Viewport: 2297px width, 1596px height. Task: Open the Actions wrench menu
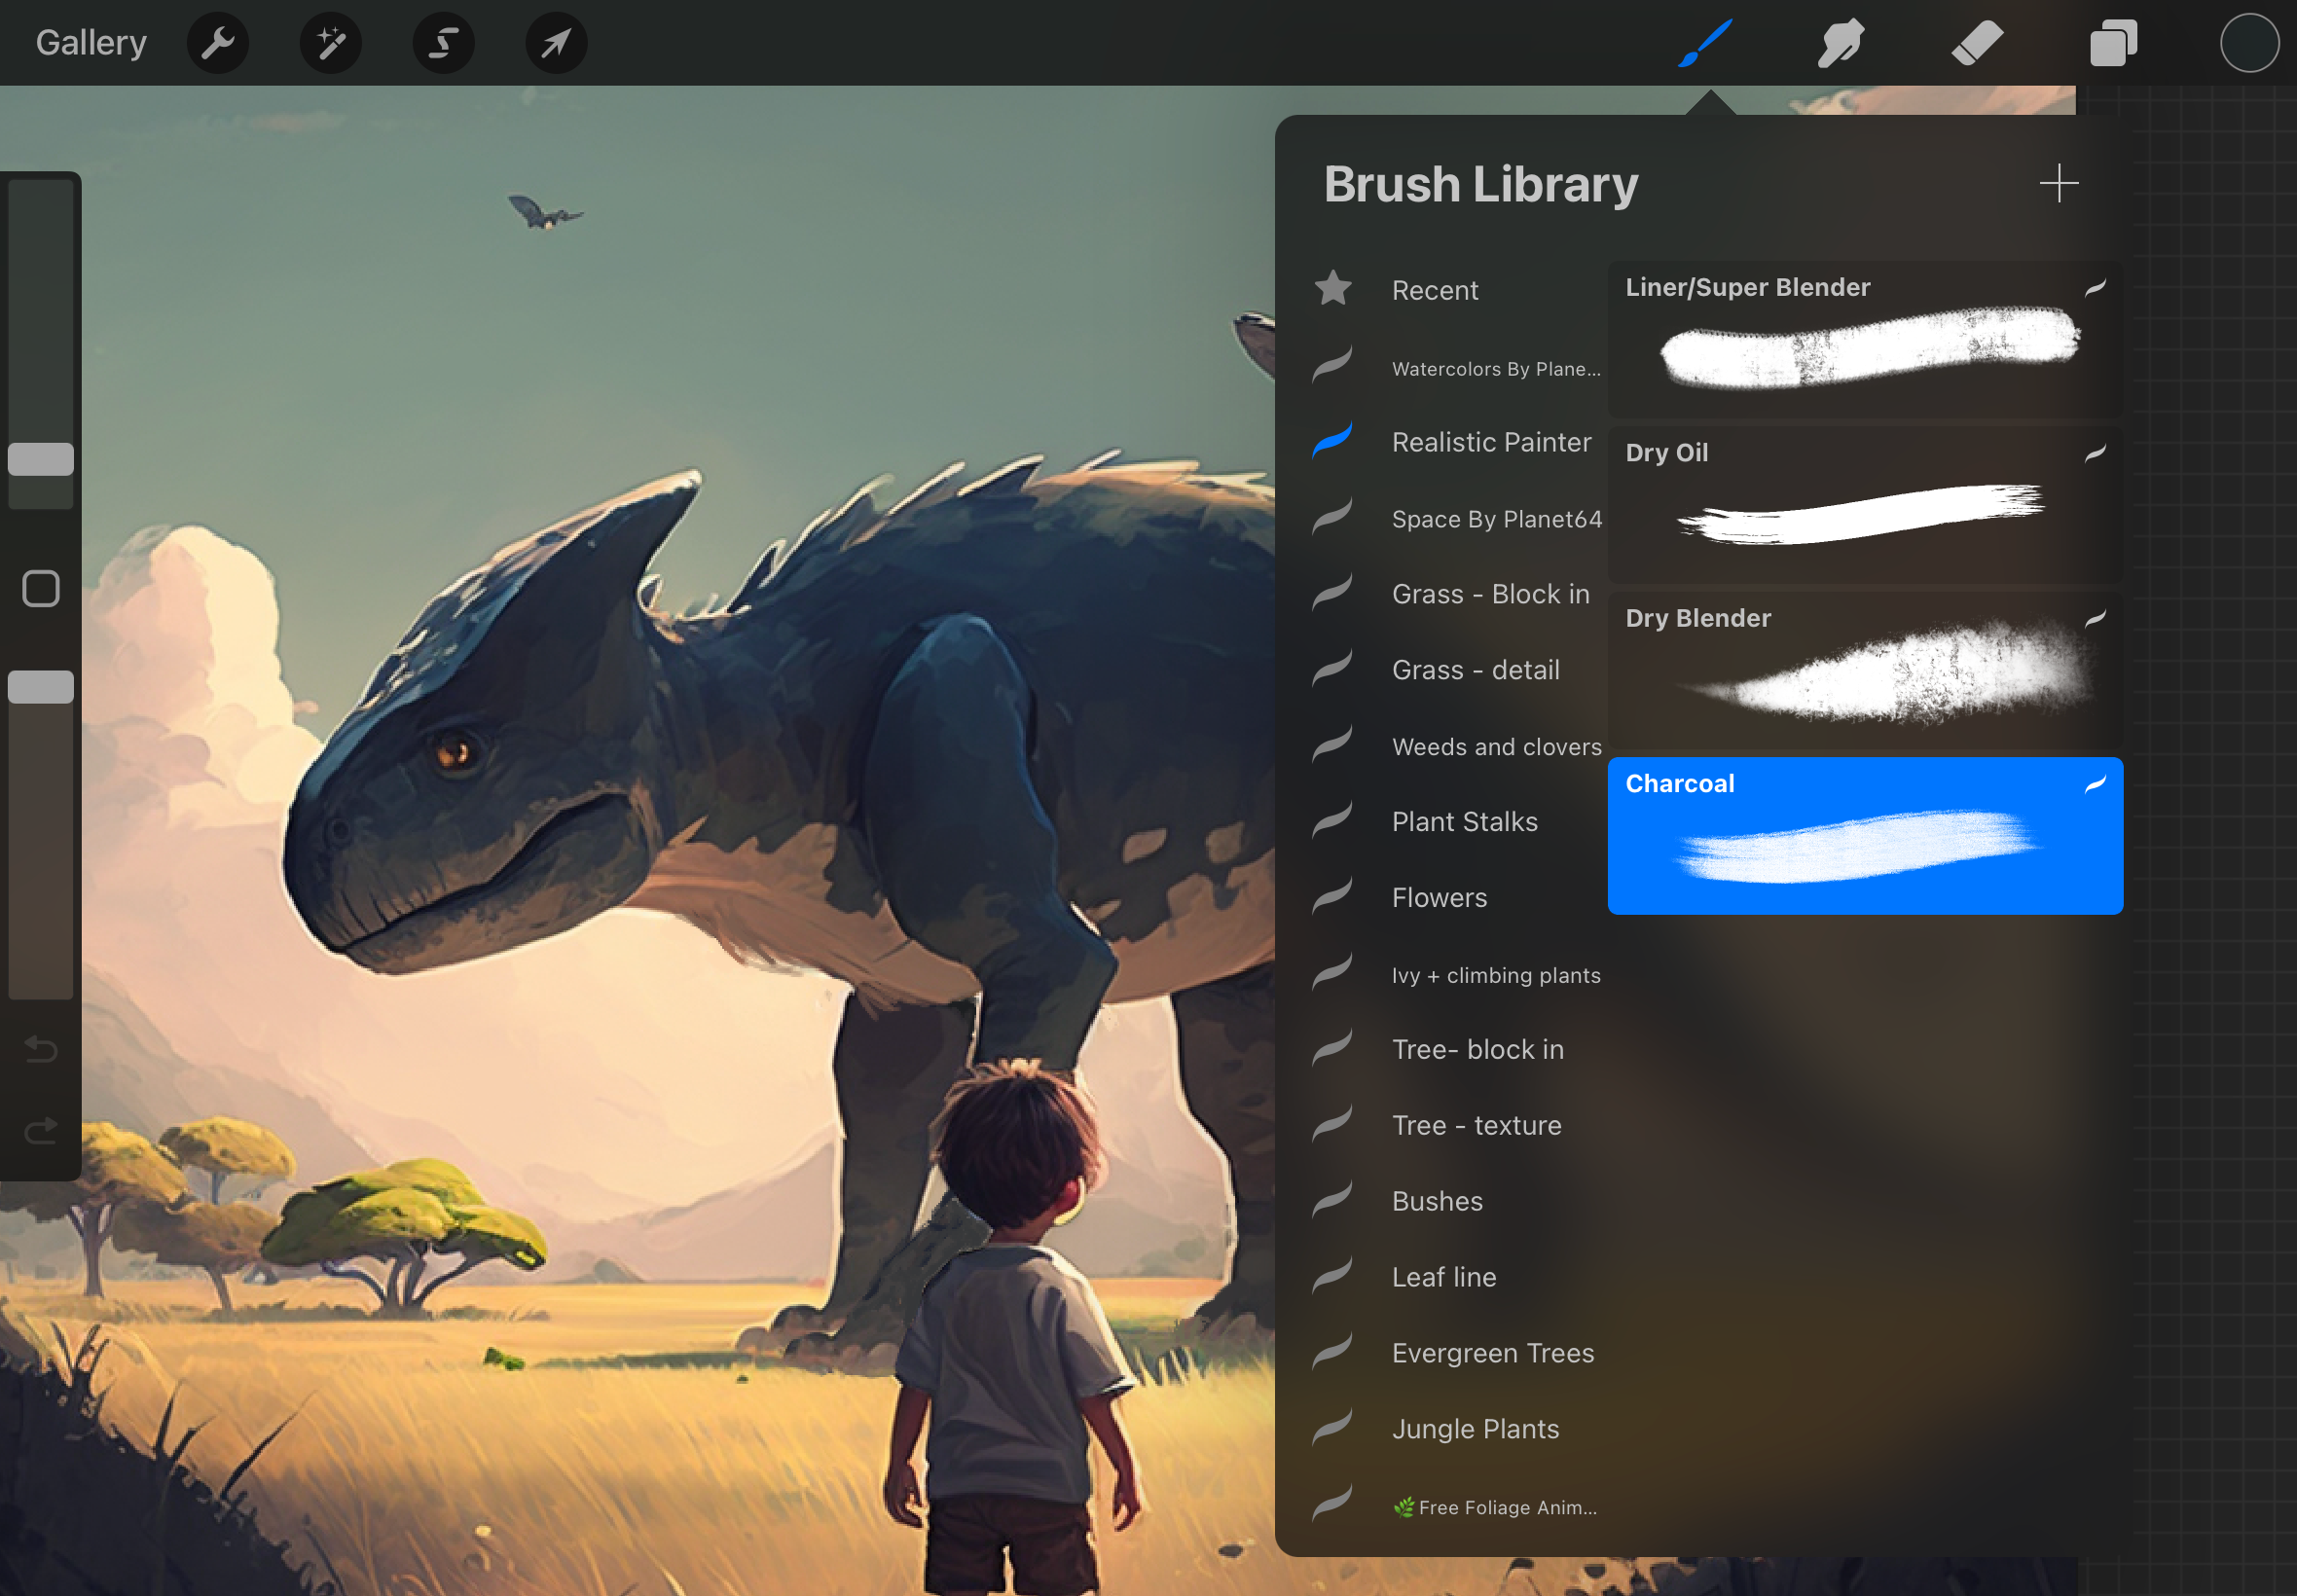click(217, 43)
